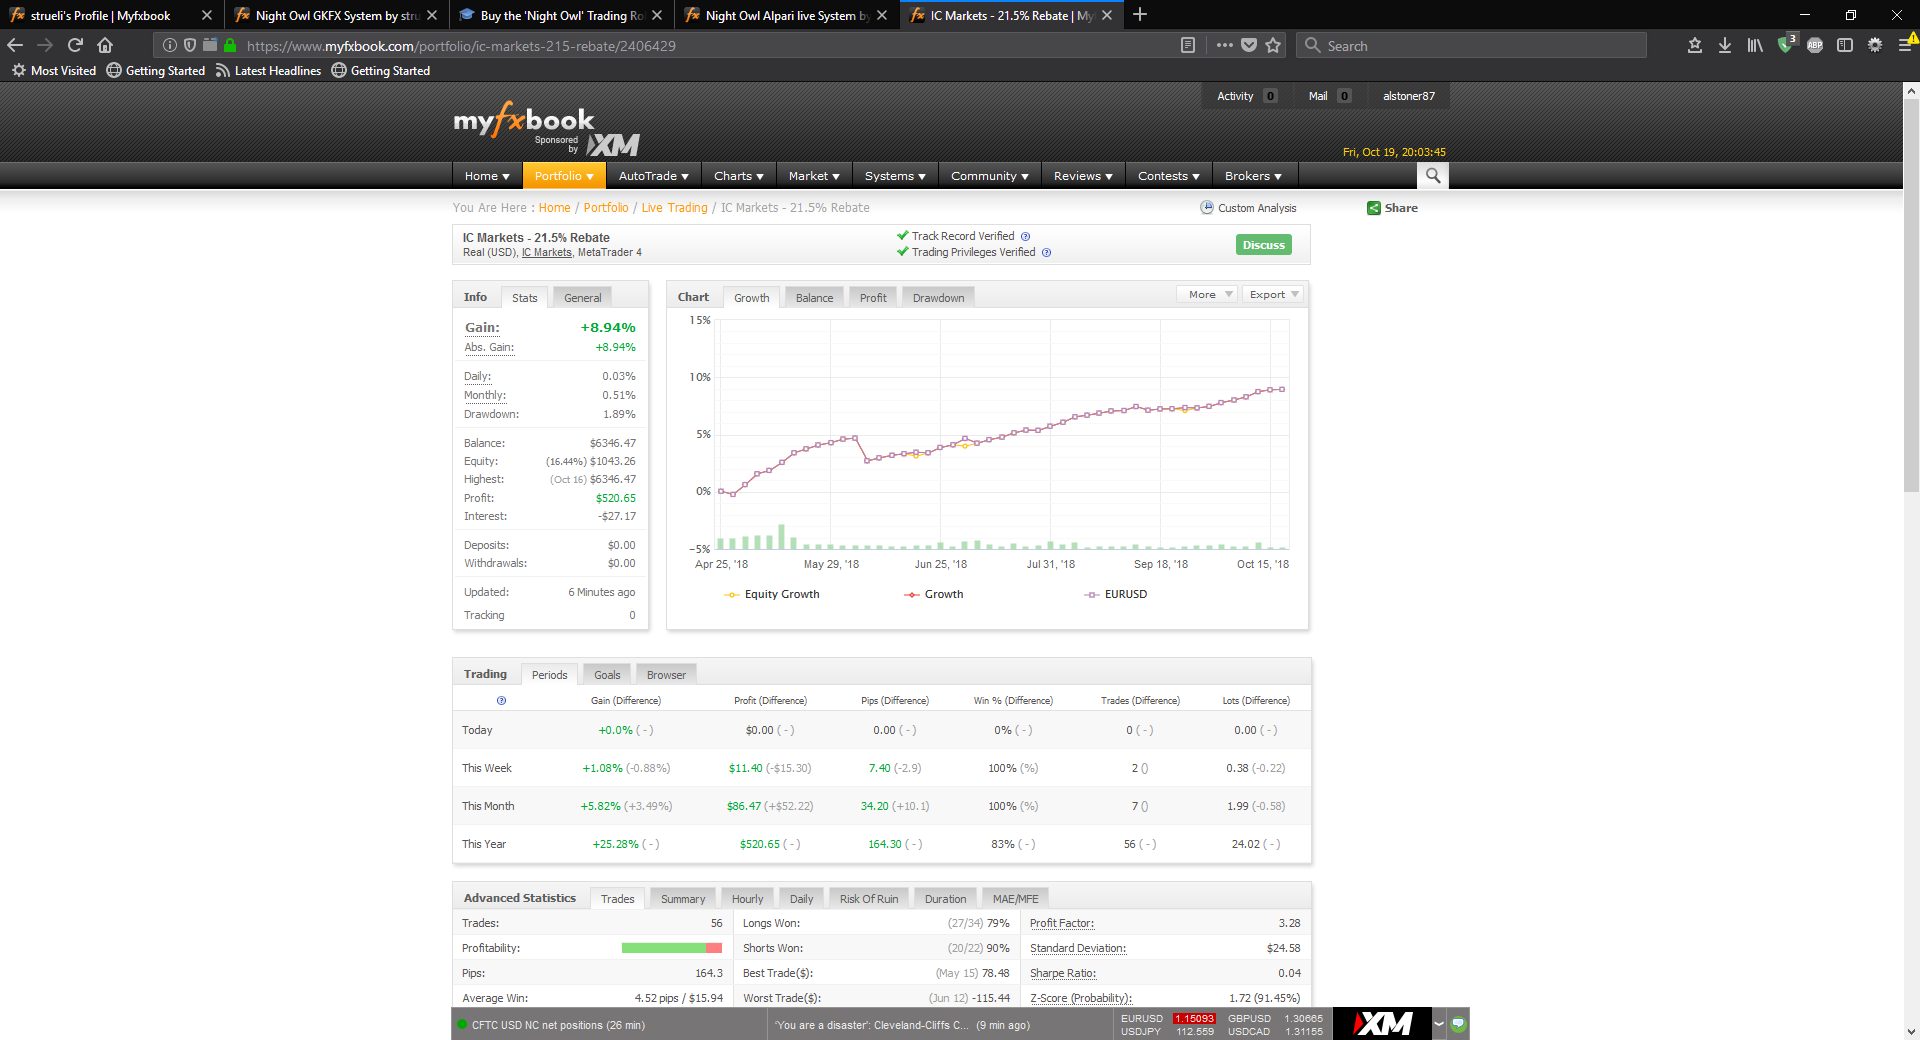Viewport: 1920px width, 1040px height.
Task: Open Firefox hamburger menu
Action: (1906, 45)
